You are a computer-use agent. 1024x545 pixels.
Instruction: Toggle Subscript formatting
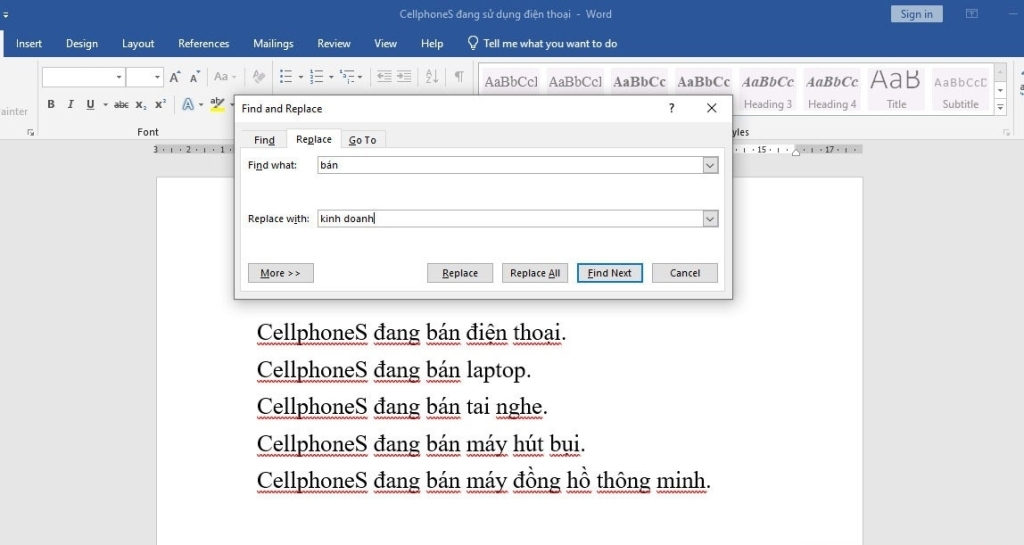(141, 104)
